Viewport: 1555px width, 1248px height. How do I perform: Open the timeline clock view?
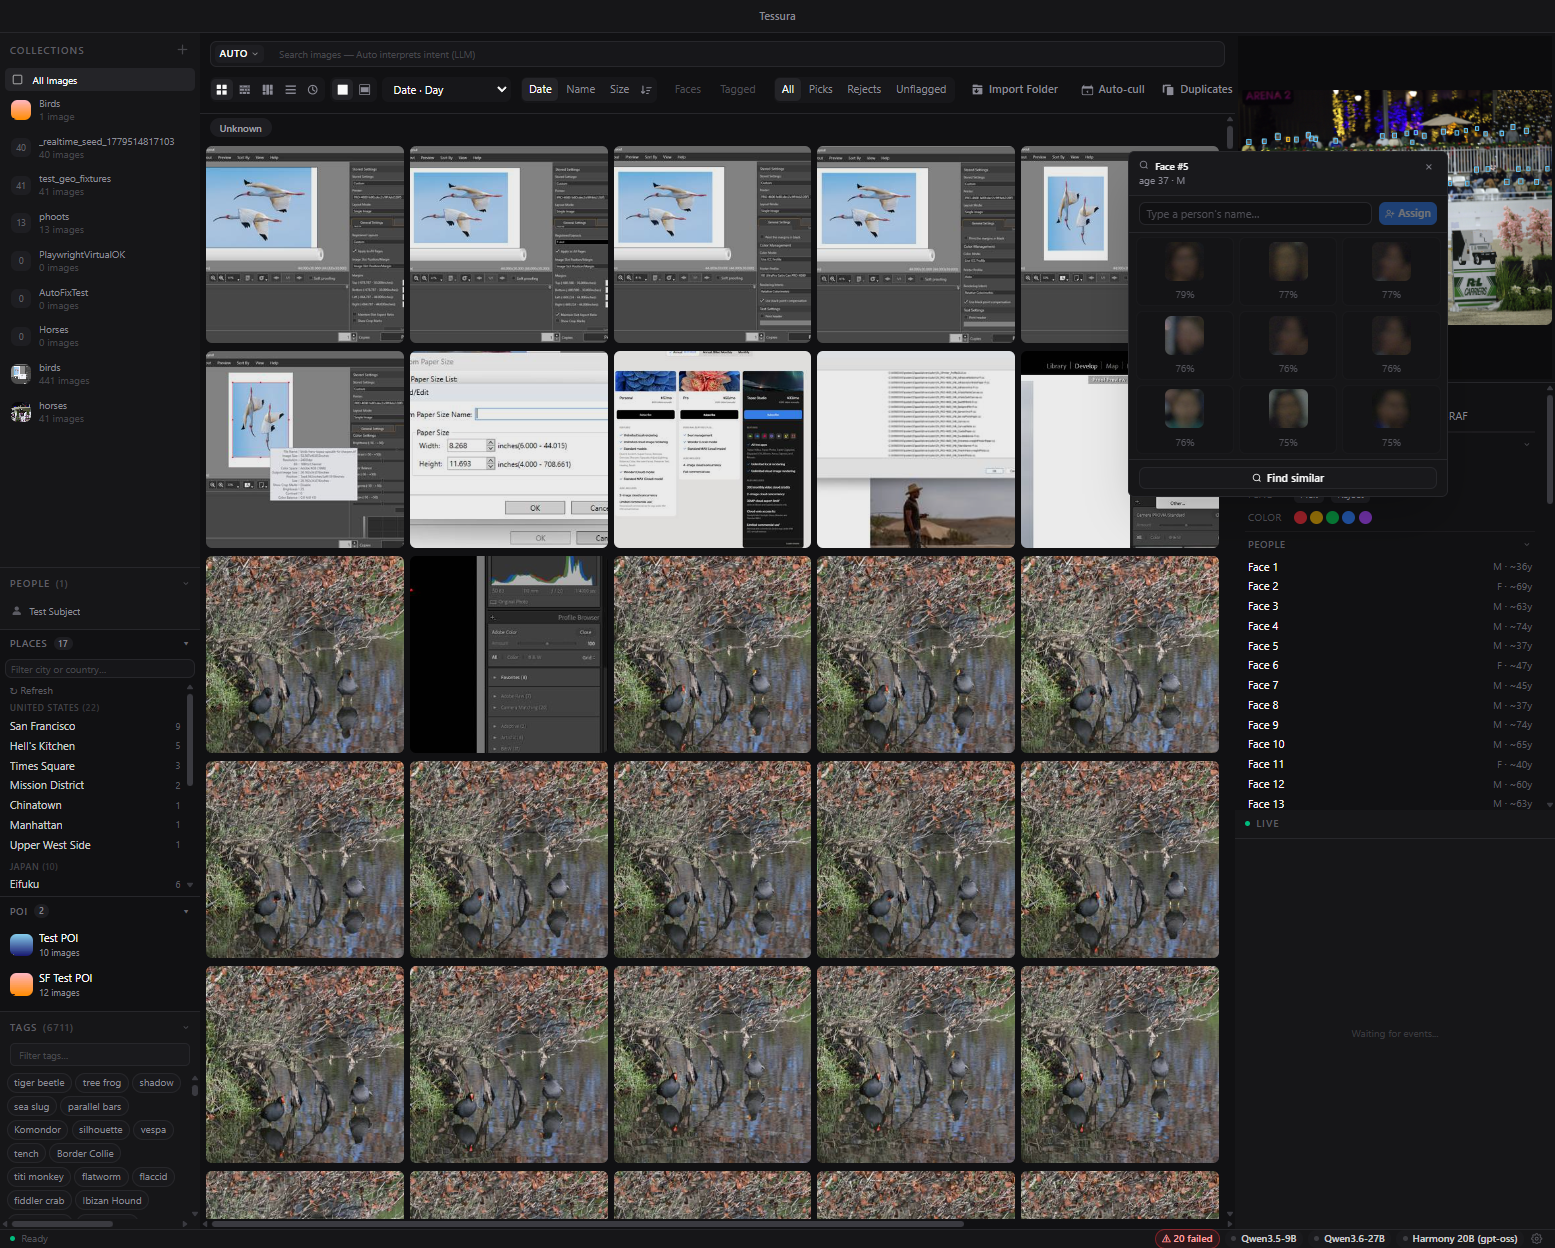(x=313, y=90)
